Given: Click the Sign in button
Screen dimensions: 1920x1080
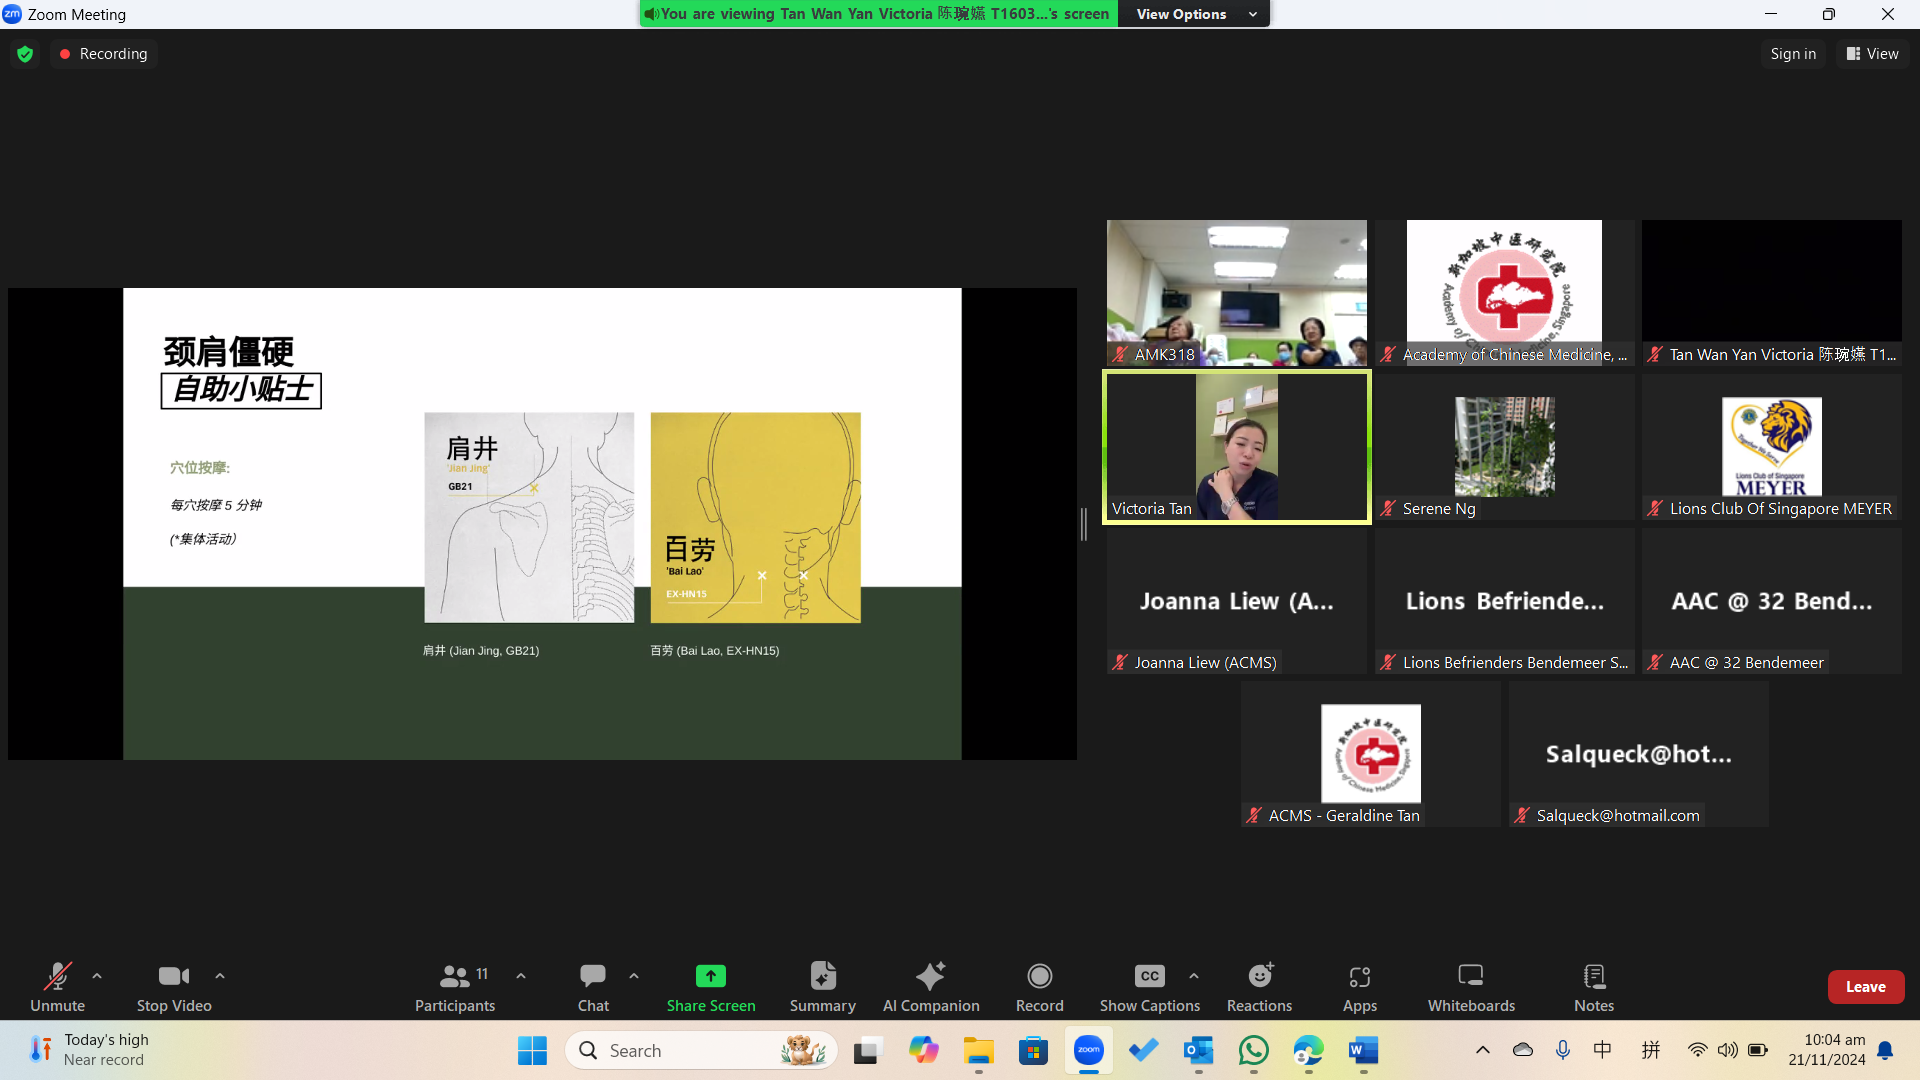Looking at the screenshot, I should click(1792, 54).
